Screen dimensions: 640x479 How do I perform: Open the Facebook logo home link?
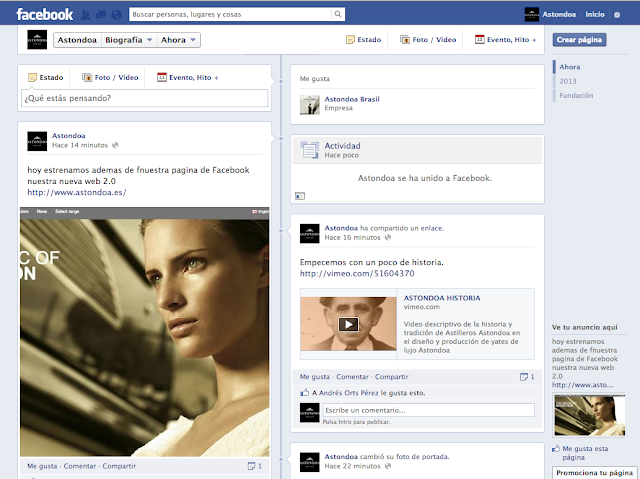coord(44,15)
